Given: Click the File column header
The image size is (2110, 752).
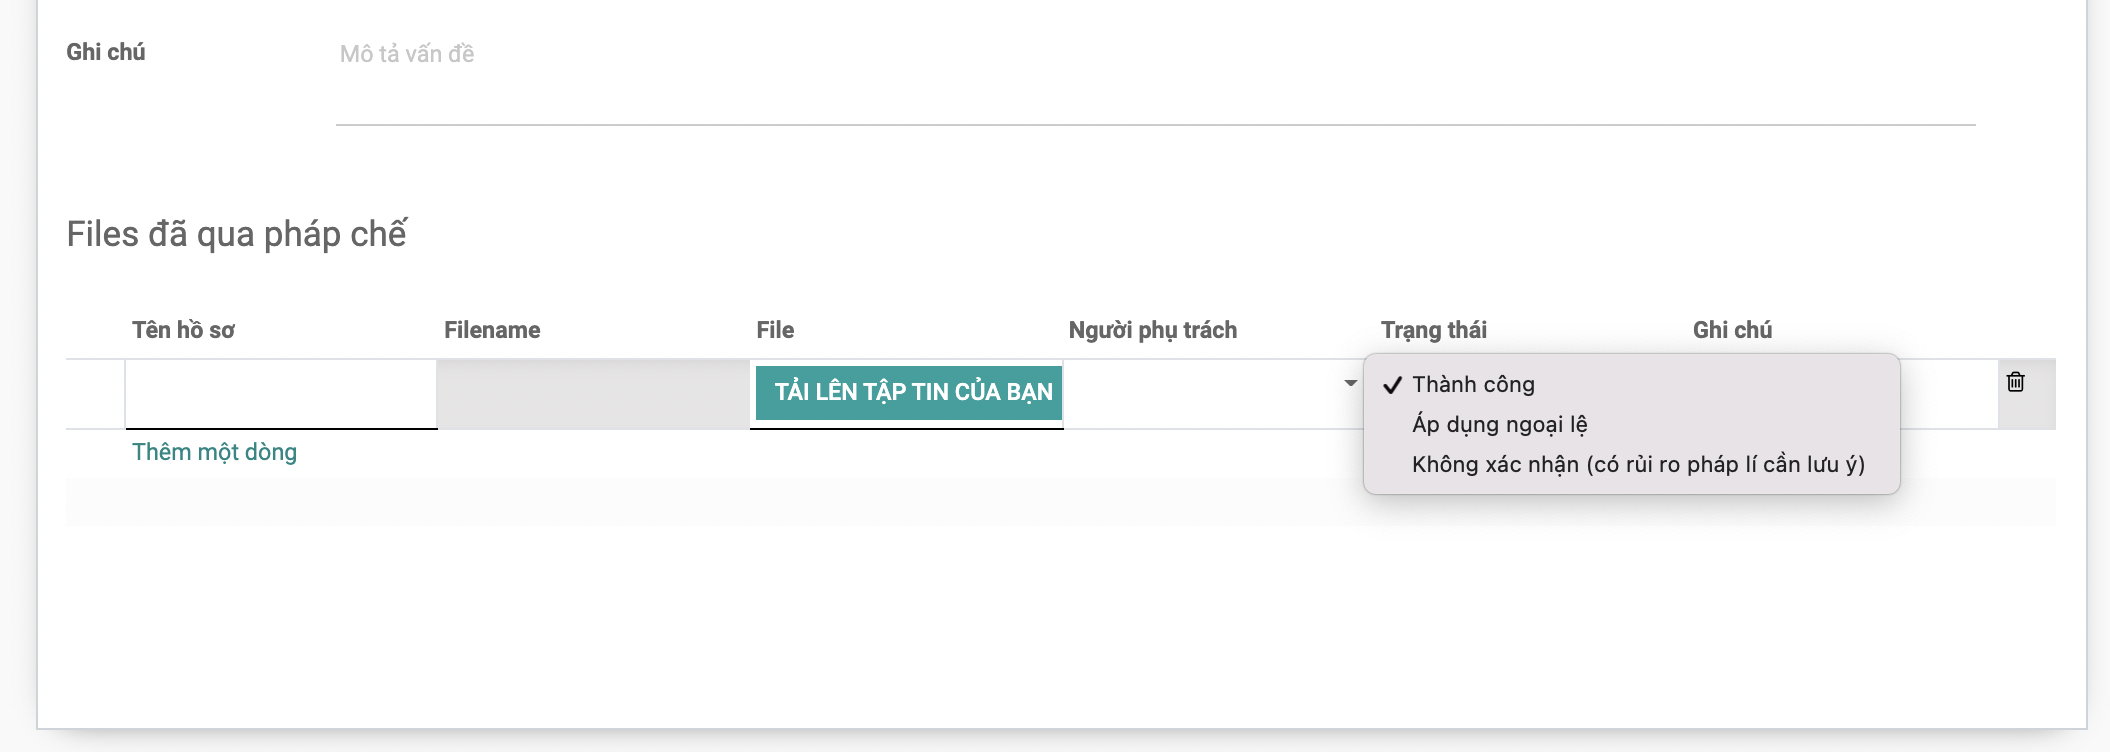Looking at the screenshot, I should tap(775, 330).
